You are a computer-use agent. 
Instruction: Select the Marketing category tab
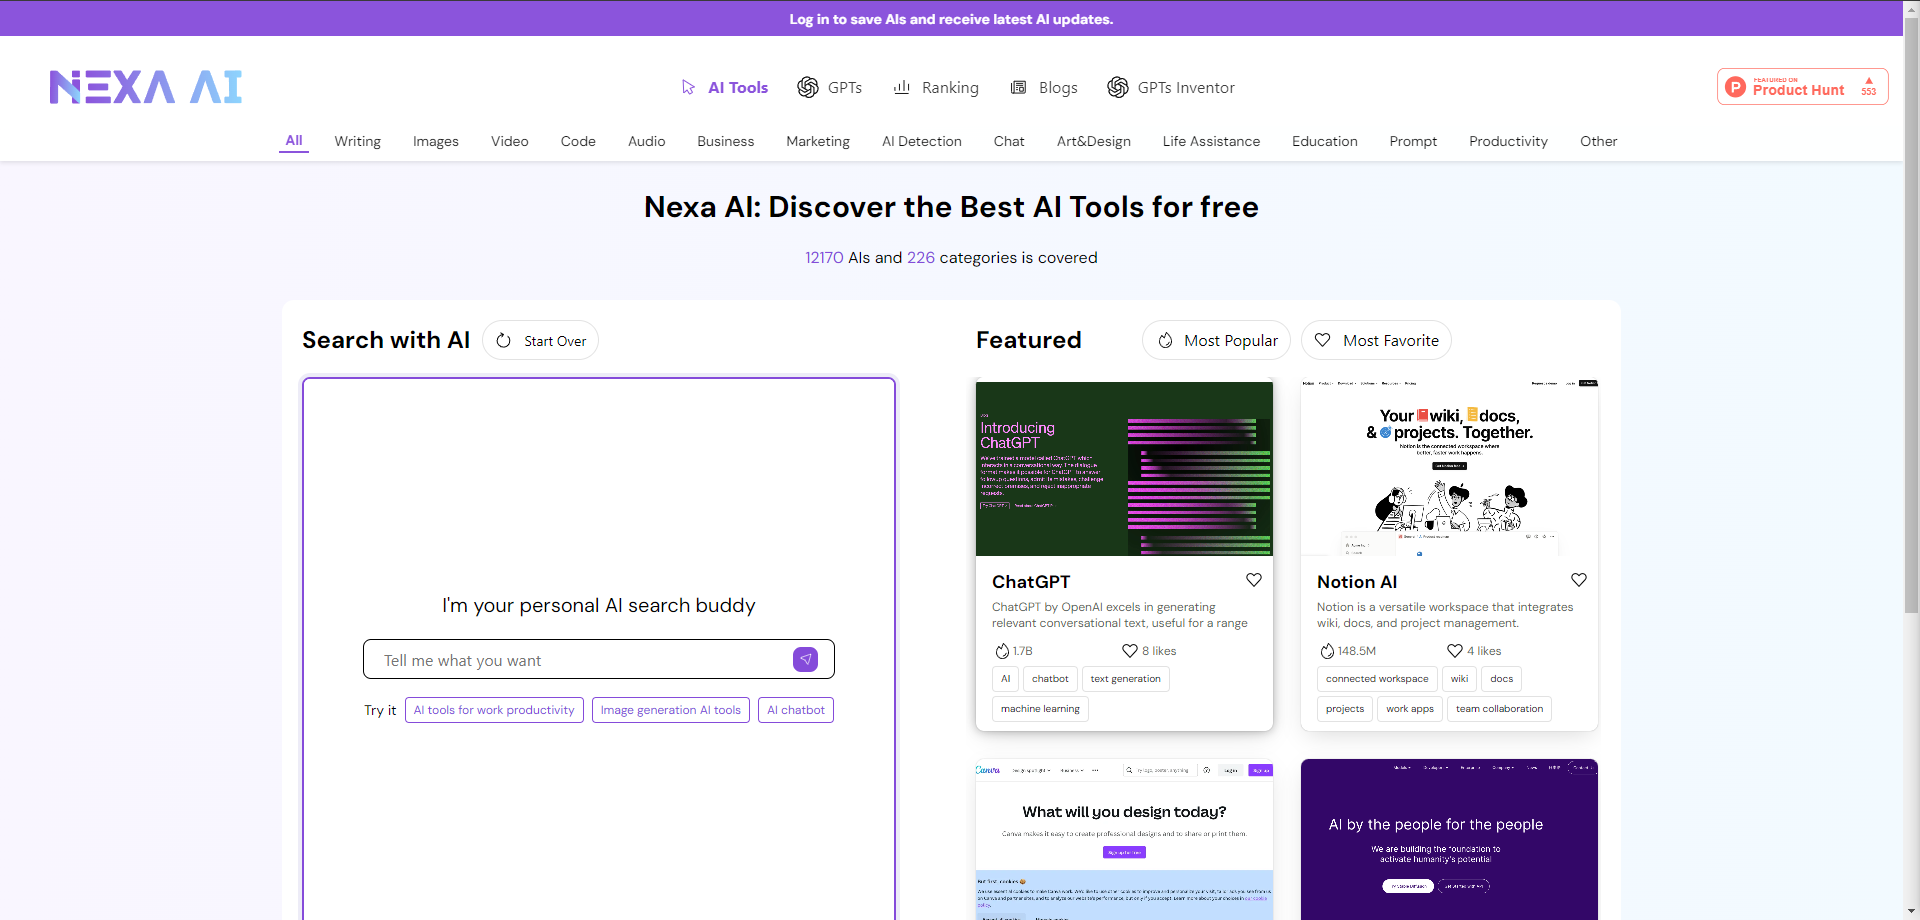point(818,141)
